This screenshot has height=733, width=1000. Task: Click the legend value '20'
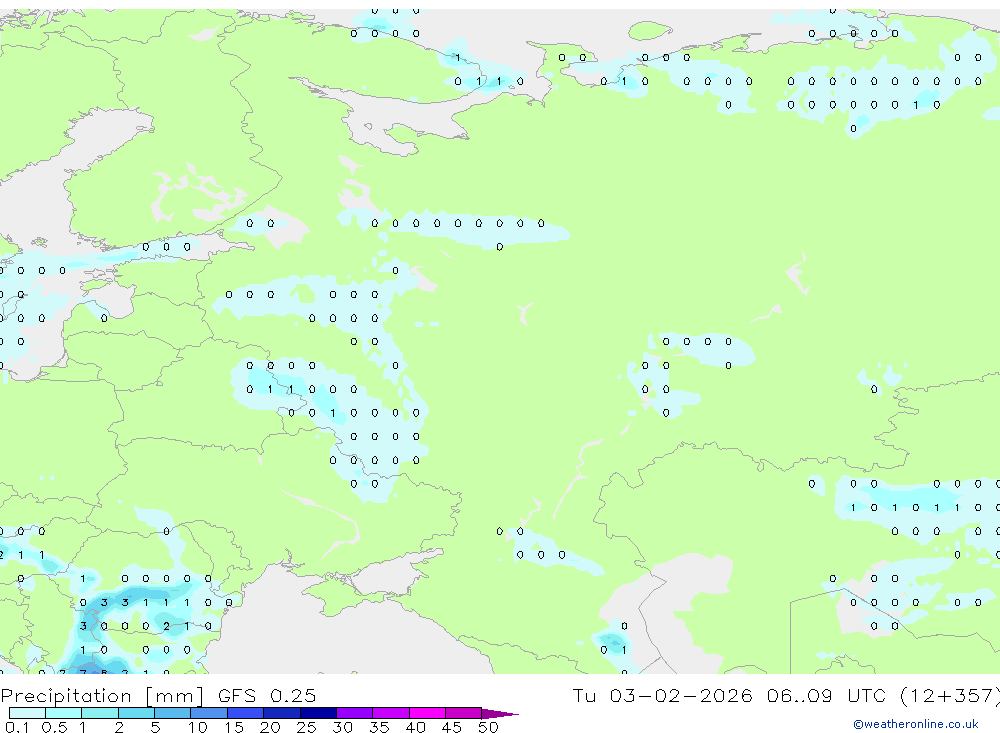click(270, 727)
